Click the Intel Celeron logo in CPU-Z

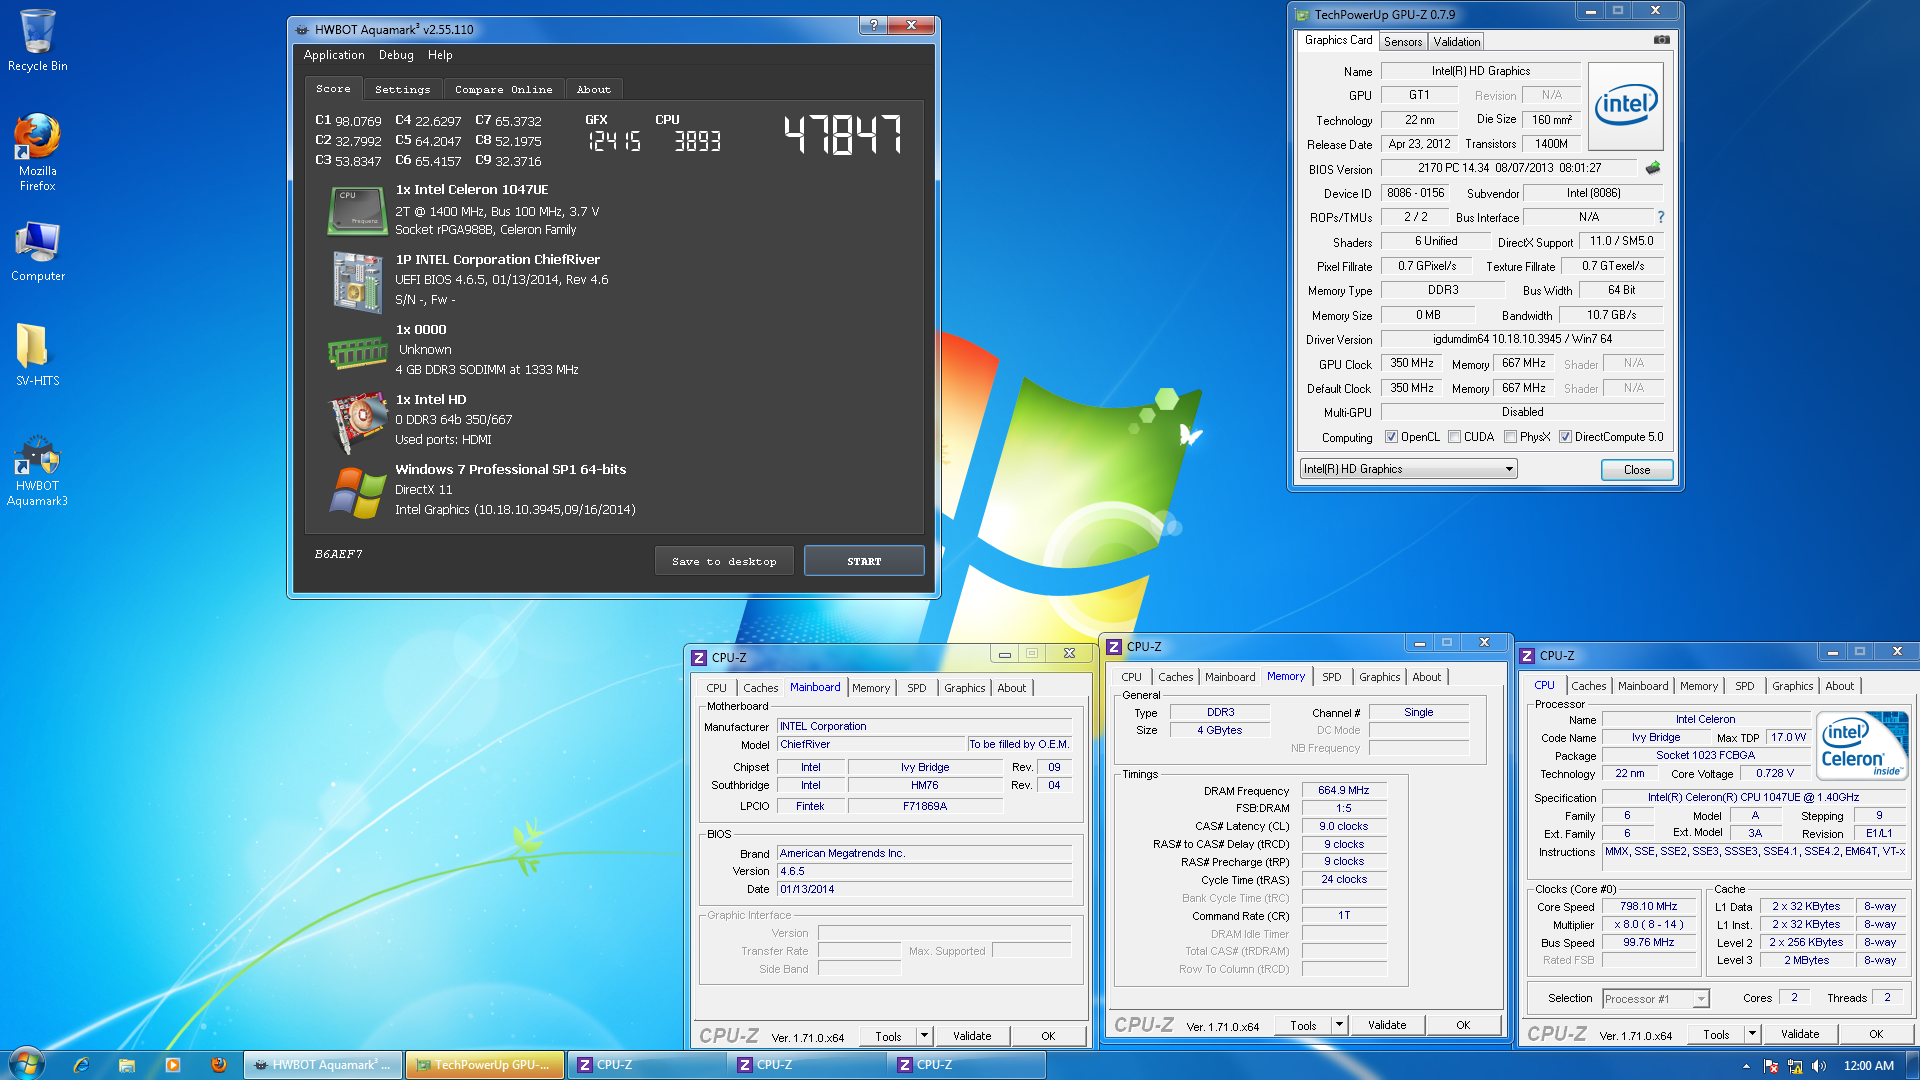1862,746
